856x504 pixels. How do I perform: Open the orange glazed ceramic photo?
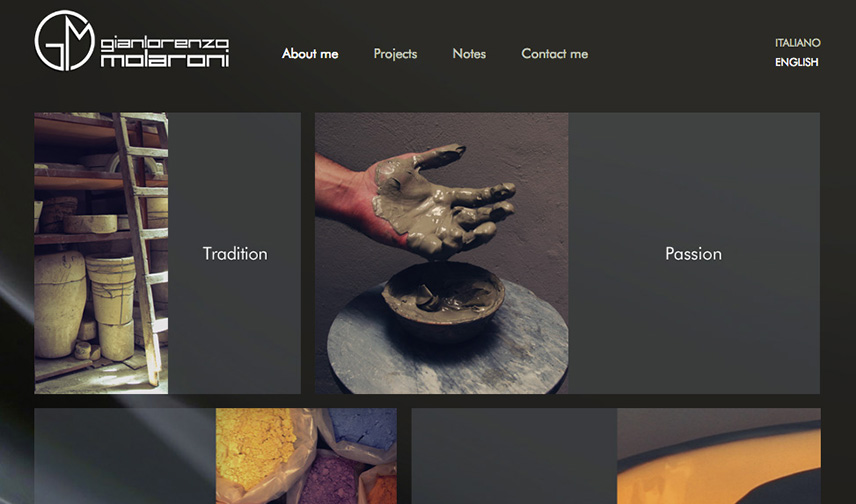click(x=718, y=456)
